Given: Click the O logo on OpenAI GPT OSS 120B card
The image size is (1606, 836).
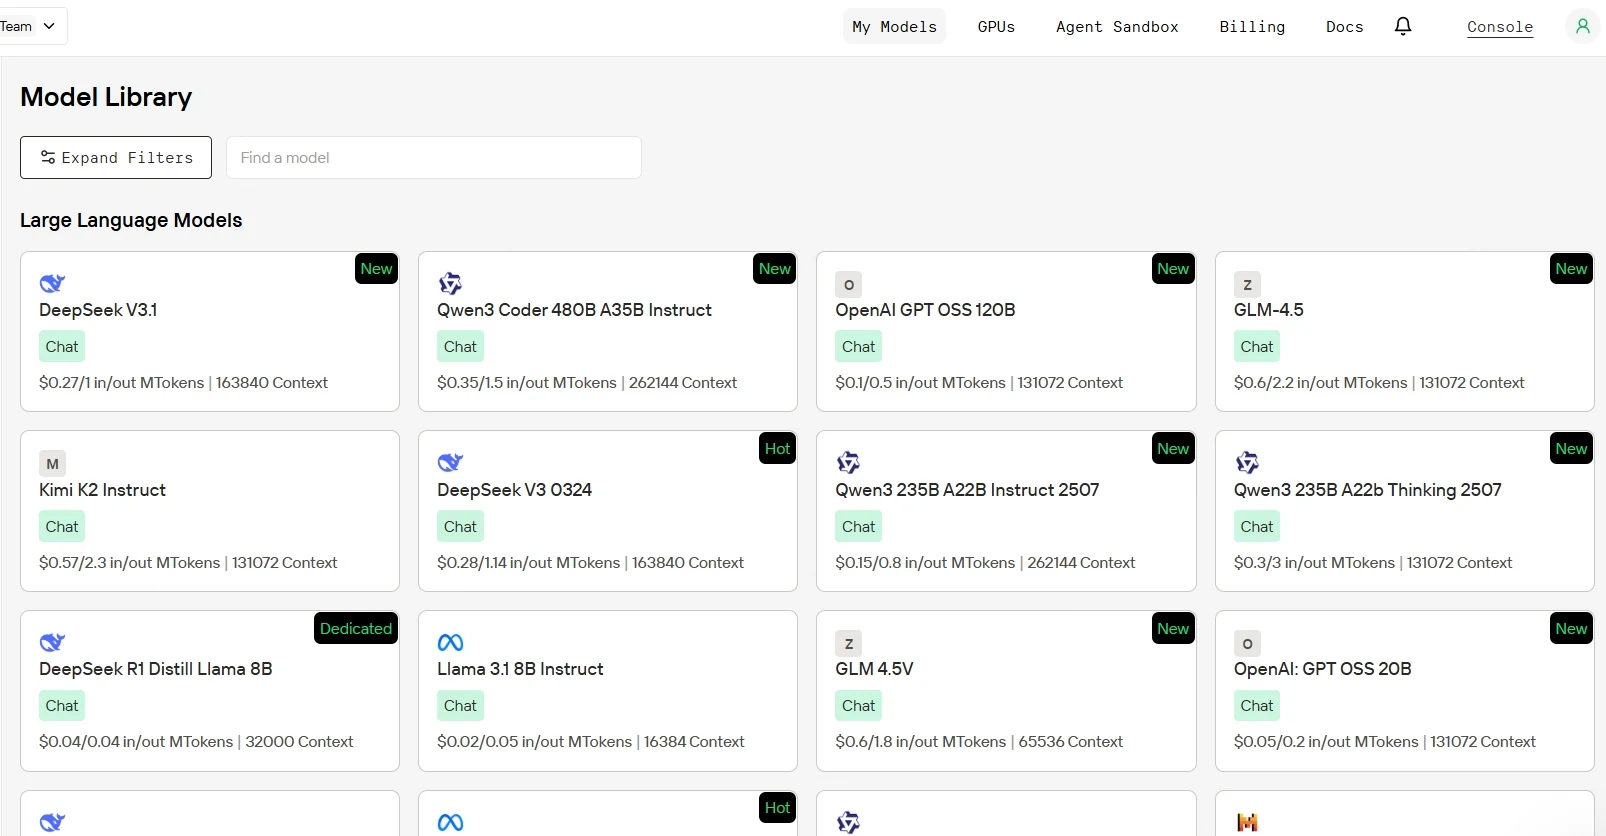Looking at the screenshot, I should coord(849,284).
